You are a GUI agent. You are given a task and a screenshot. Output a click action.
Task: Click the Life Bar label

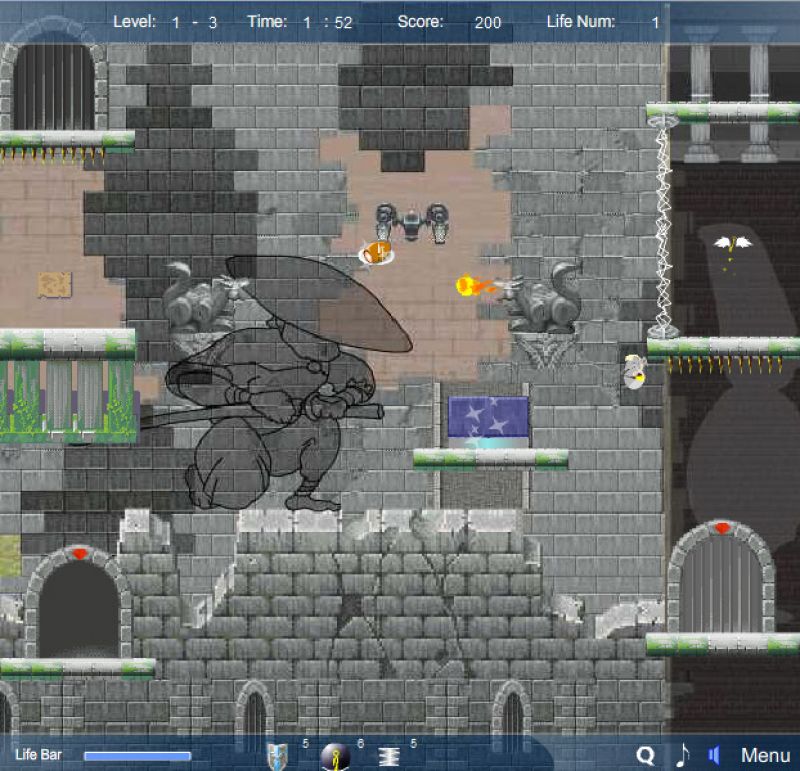(38, 755)
